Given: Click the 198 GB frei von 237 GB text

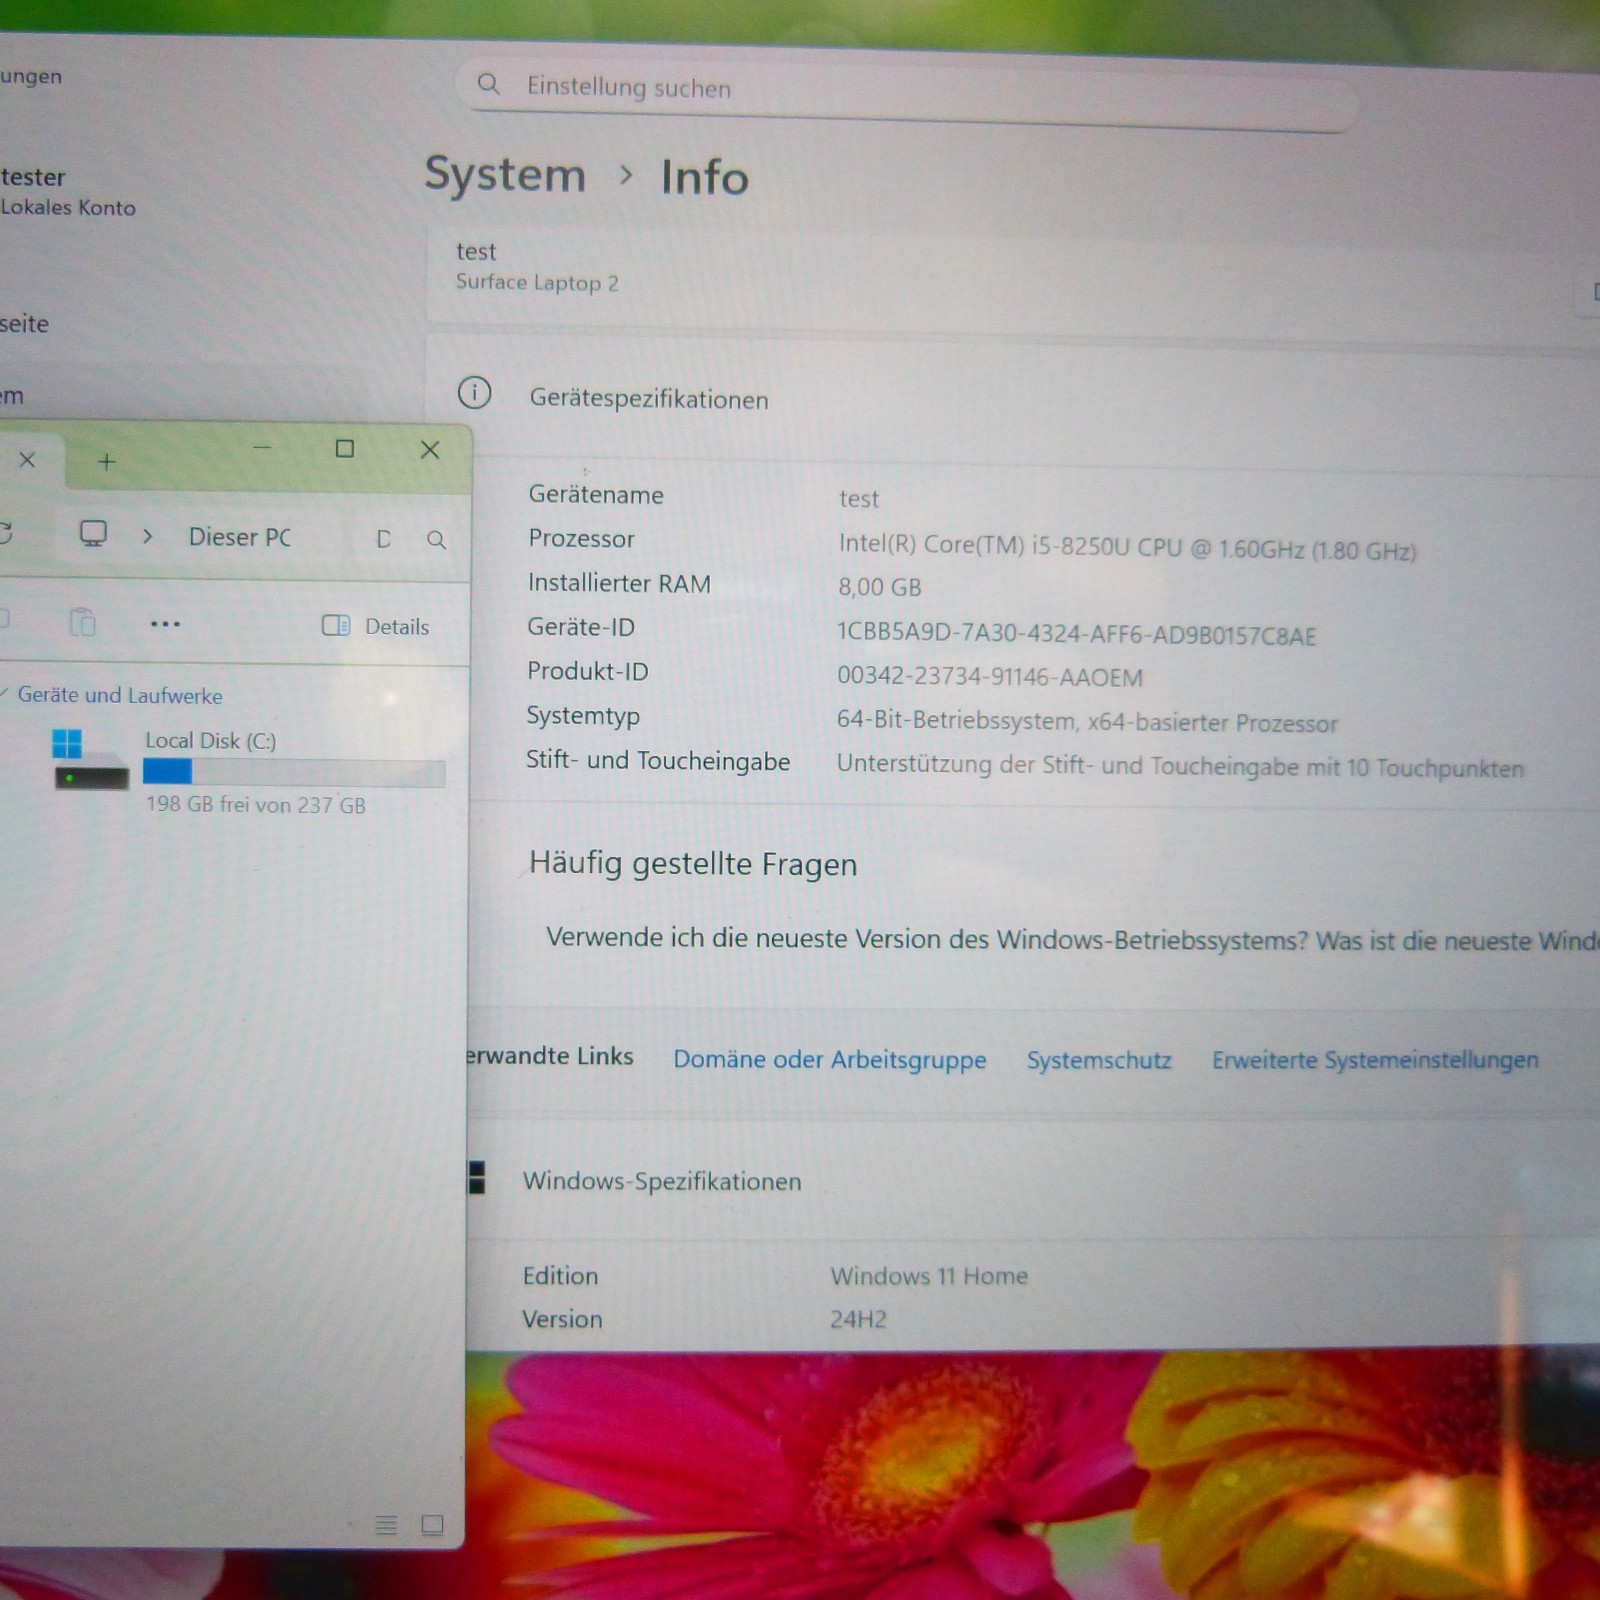Looking at the screenshot, I should [x=256, y=804].
